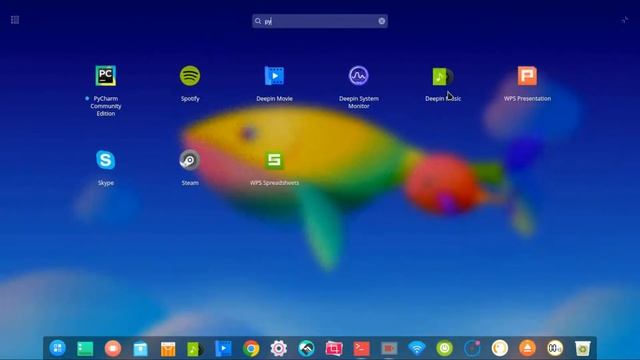Screen dimensions: 640x360
Task: Exit fullscreen launcher via top-right icon
Action: coord(625,20)
